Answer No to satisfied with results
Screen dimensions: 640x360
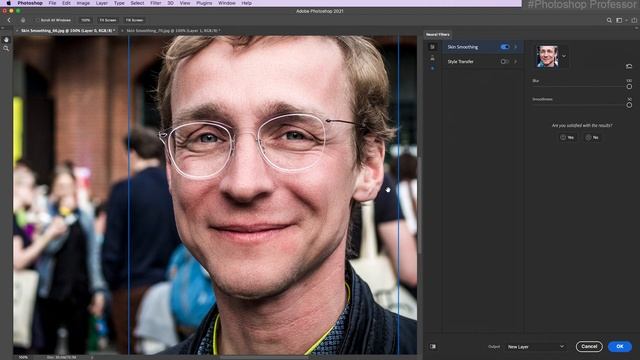[592, 138]
